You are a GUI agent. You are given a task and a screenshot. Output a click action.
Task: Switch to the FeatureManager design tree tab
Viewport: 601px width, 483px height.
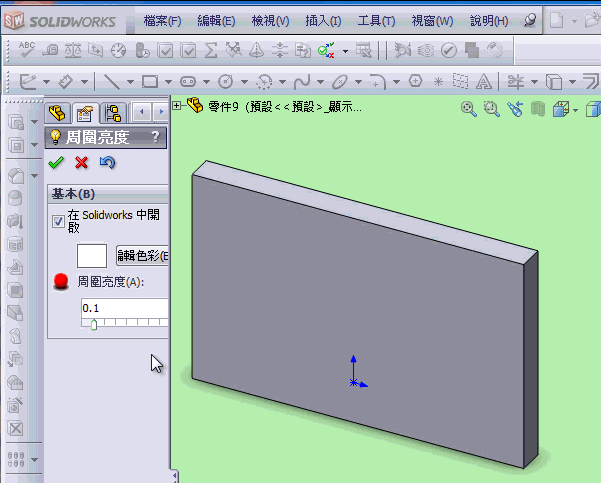point(57,113)
